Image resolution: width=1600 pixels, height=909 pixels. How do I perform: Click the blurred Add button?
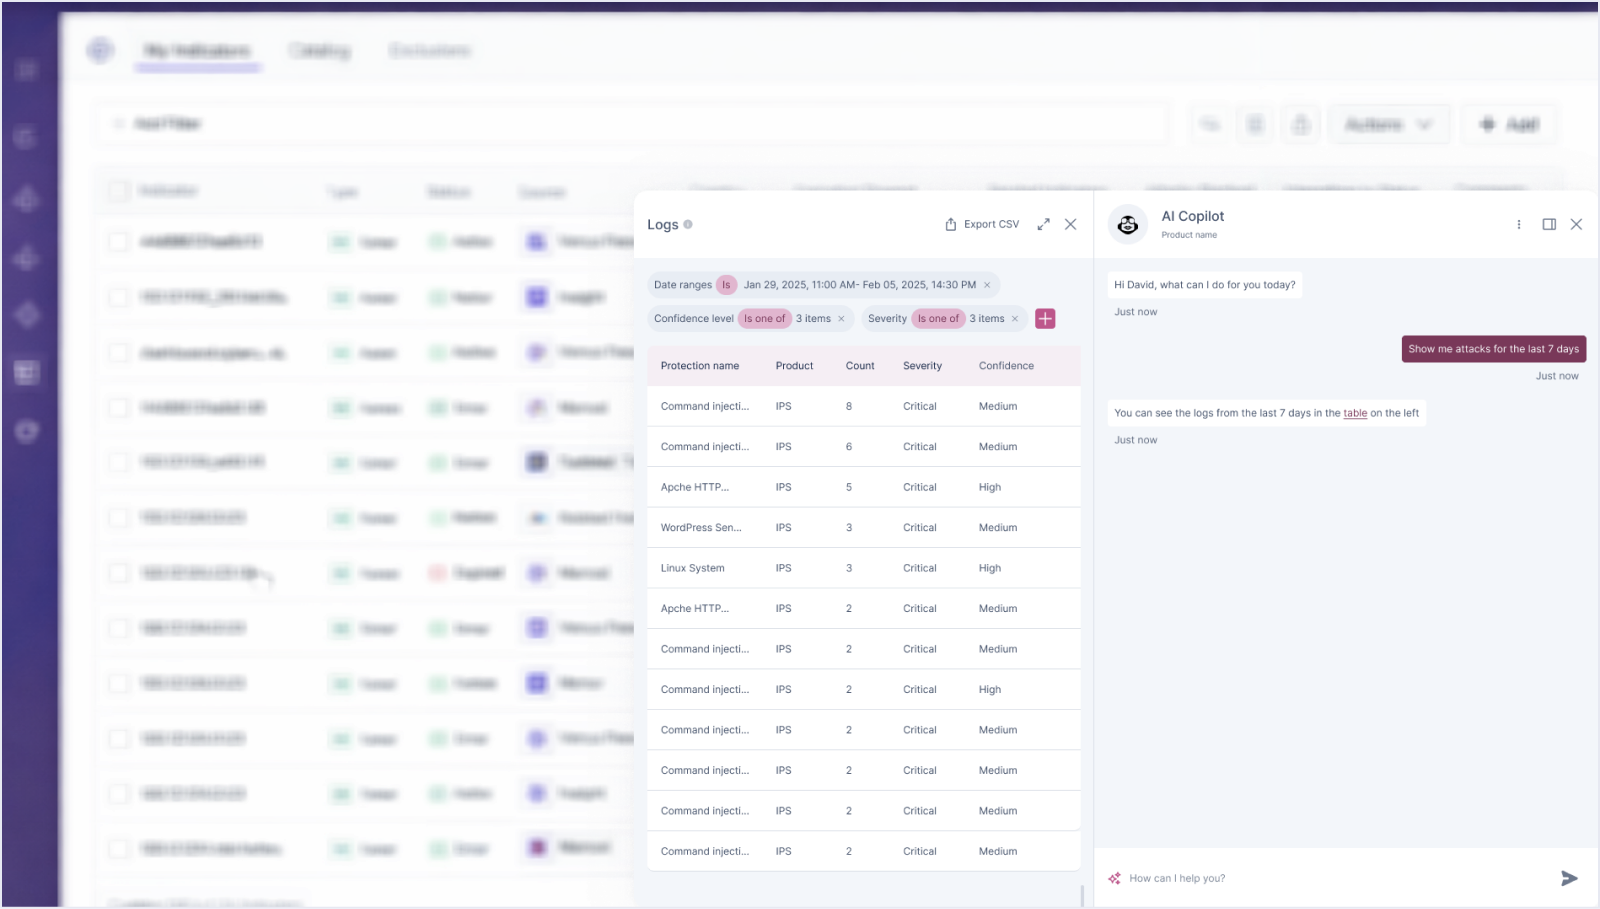coord(1509,124)
